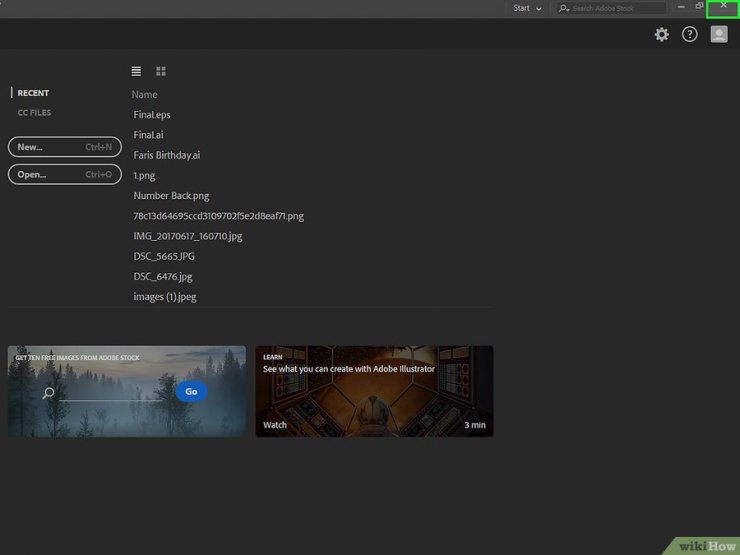Open recent file 78c13d64695ccd3109702f5e2d8eaf71.png

coord(219,216)
